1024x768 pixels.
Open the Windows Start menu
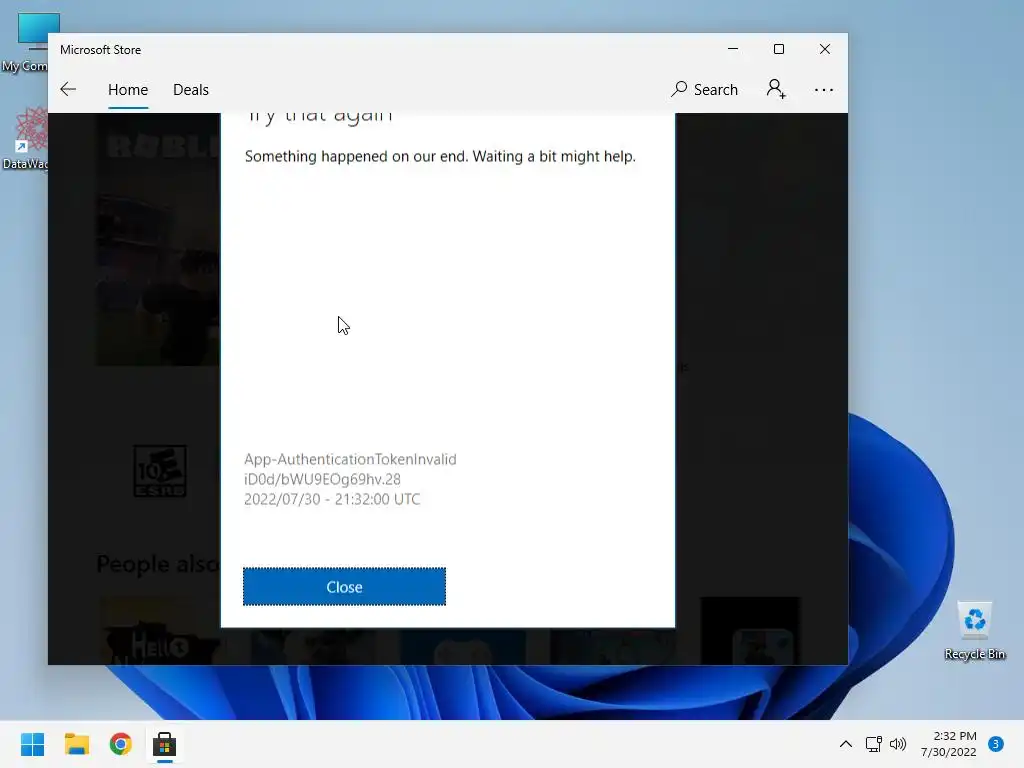32,744
